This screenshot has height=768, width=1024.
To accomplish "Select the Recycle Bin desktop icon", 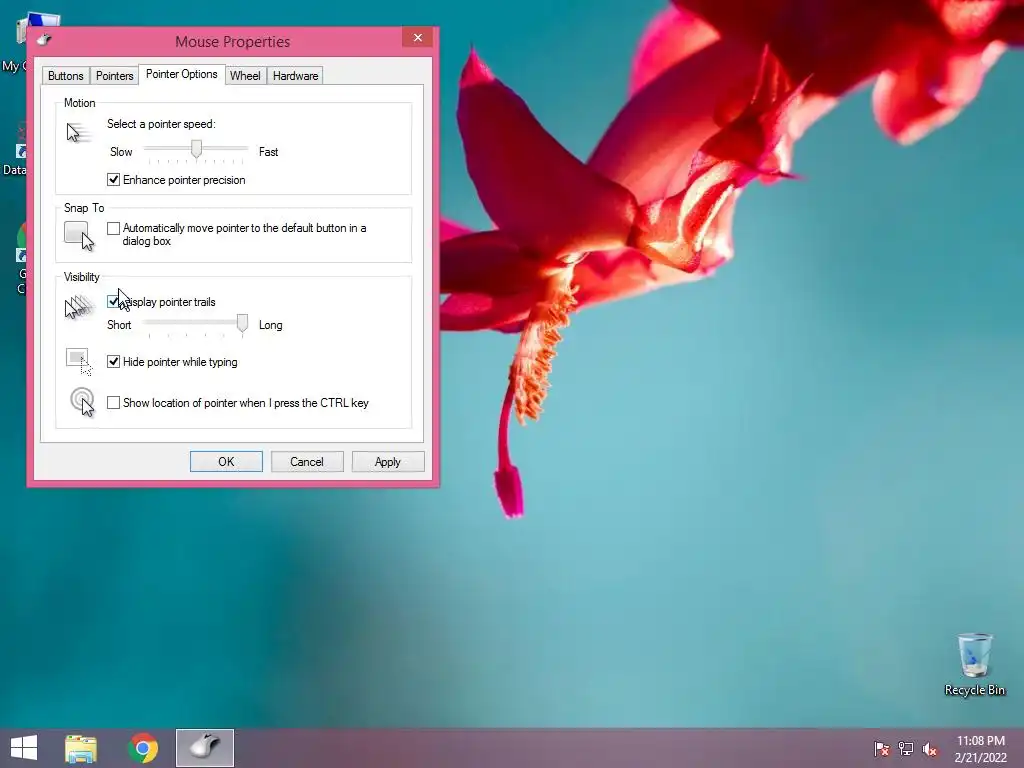I will click(x=974, y=665).
